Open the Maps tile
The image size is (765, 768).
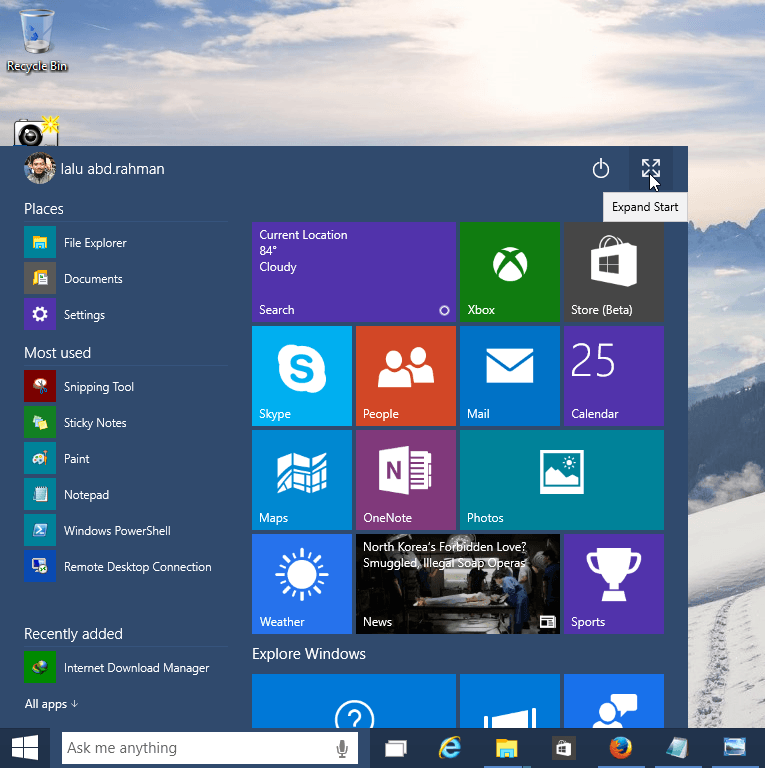[302, 480]
